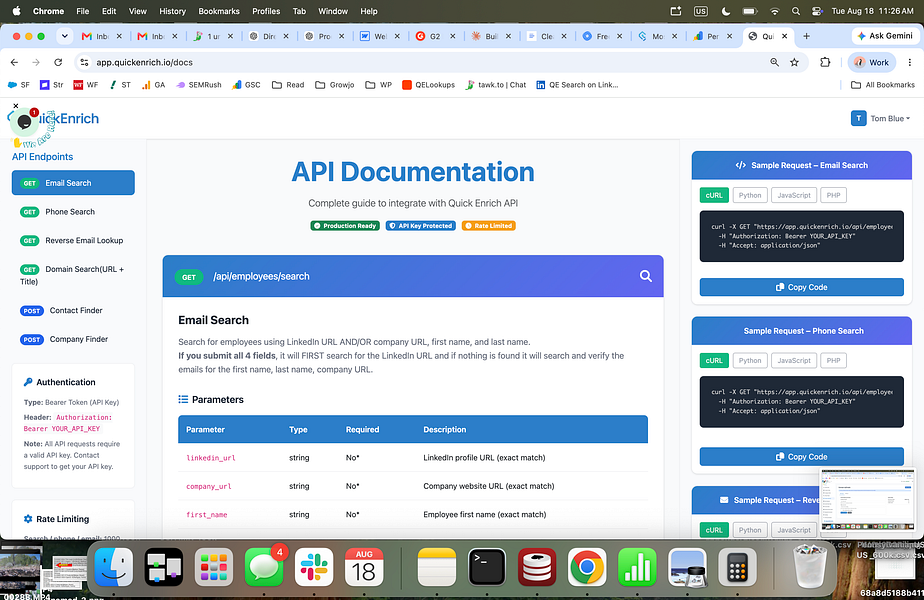Open the tab search dropdown arrow
Screen dimensions: 924x600
pyautogui.click(x=65, y=36)
